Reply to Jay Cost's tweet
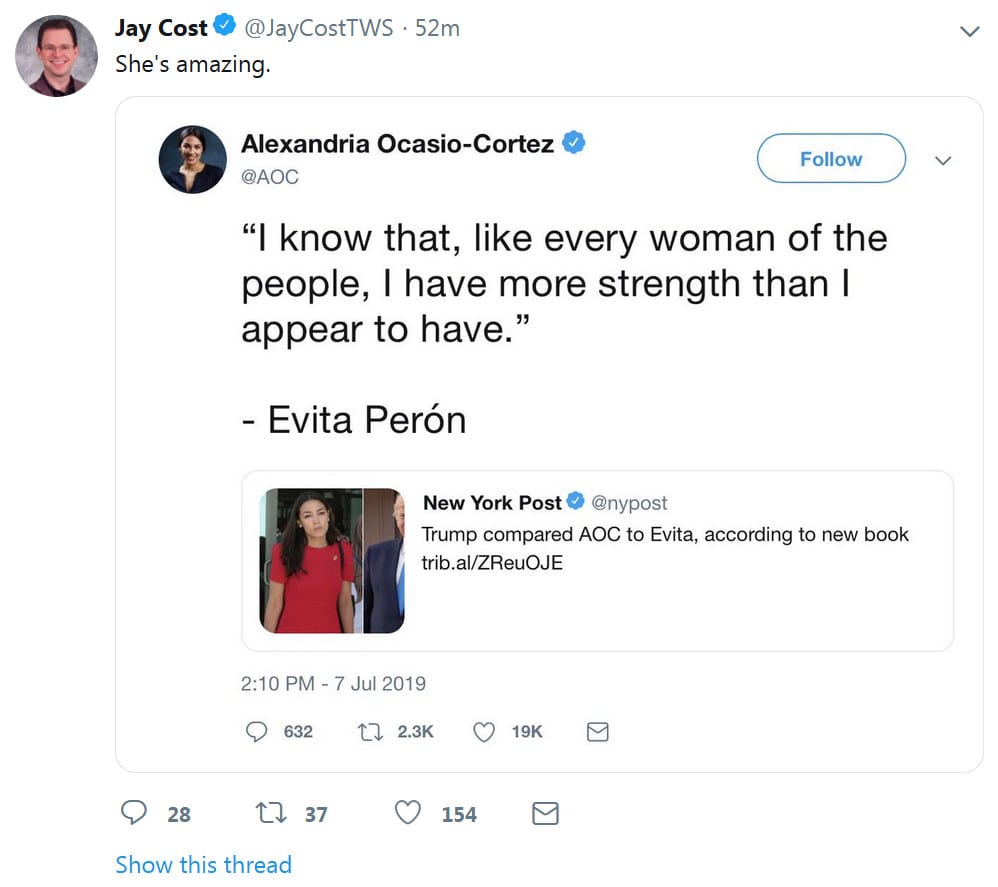 point(134,813)
